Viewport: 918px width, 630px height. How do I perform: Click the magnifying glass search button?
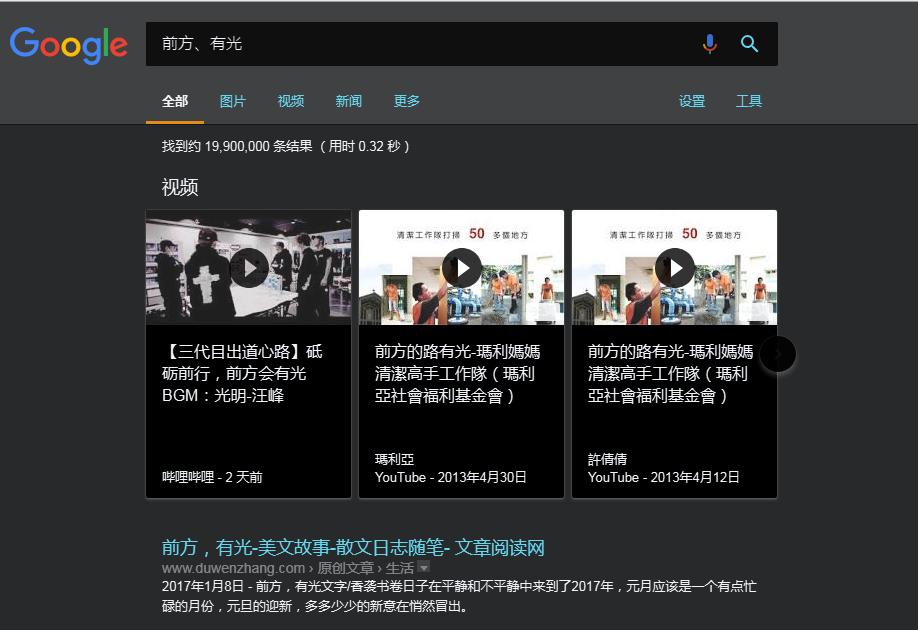click(749, 44)
